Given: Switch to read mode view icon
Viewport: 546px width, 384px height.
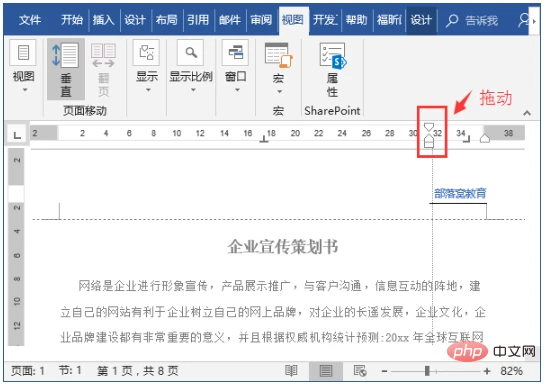Looking at the screenshot, I should tap(291, 371).
